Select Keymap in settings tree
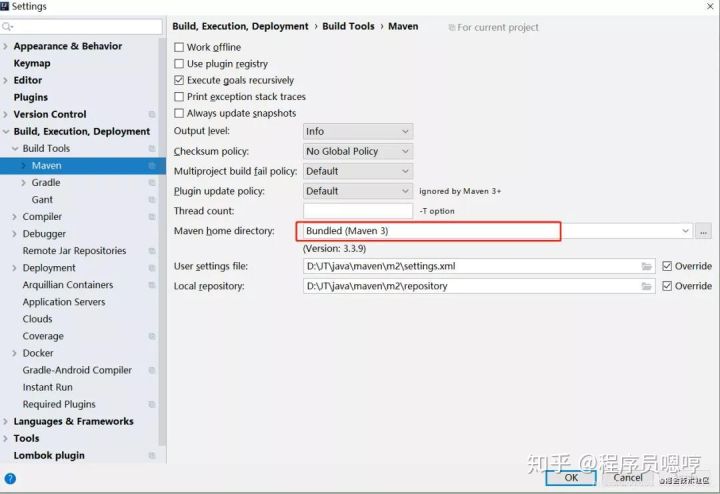This screenshot has height=494, width=720. point(32,63)
